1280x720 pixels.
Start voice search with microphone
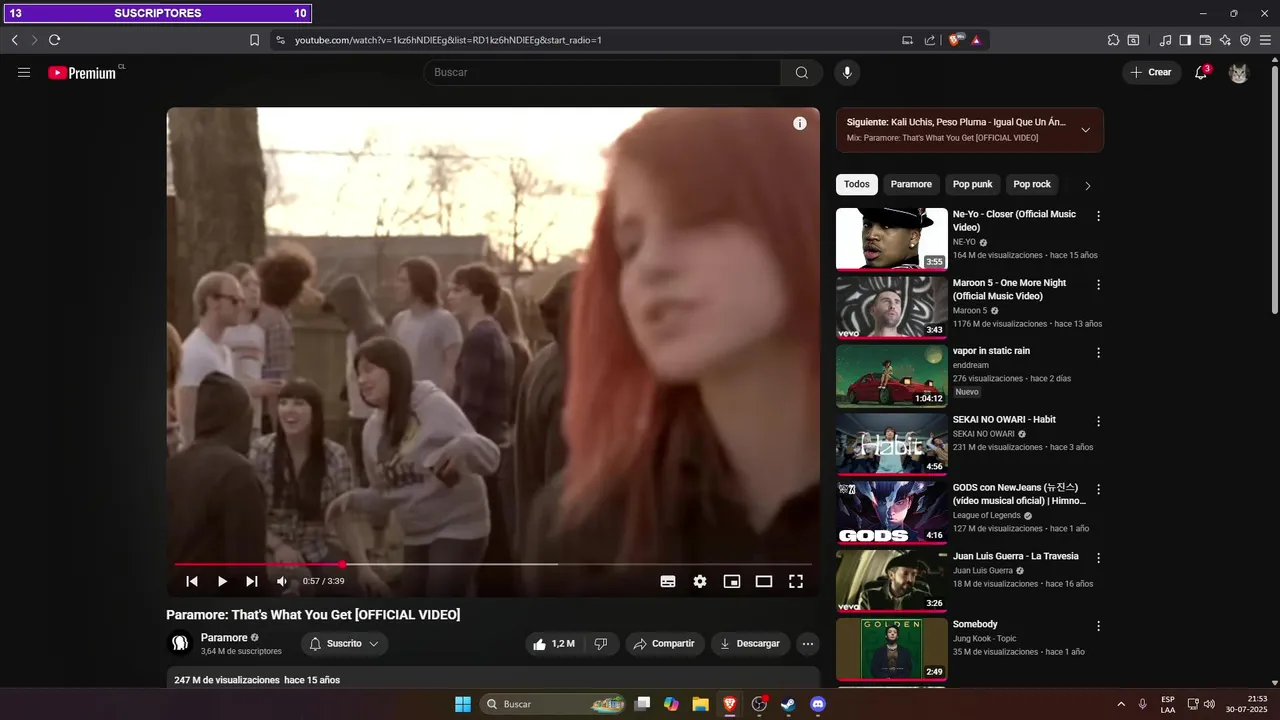pyautogui.click(x=847, y=72)
